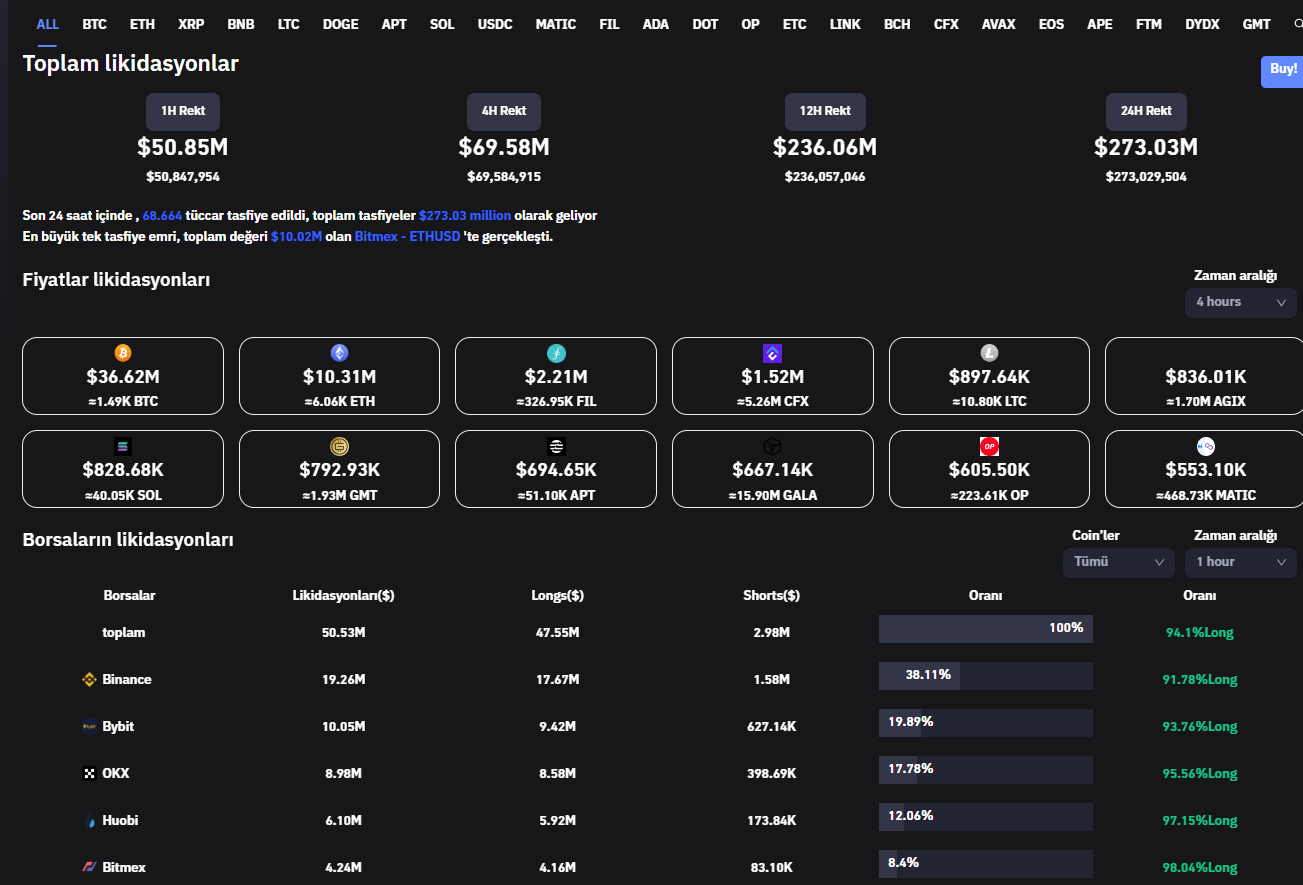Select the 1H Rekt timeframe button
The image size is (1303, 885).
(x=183, y=111)
